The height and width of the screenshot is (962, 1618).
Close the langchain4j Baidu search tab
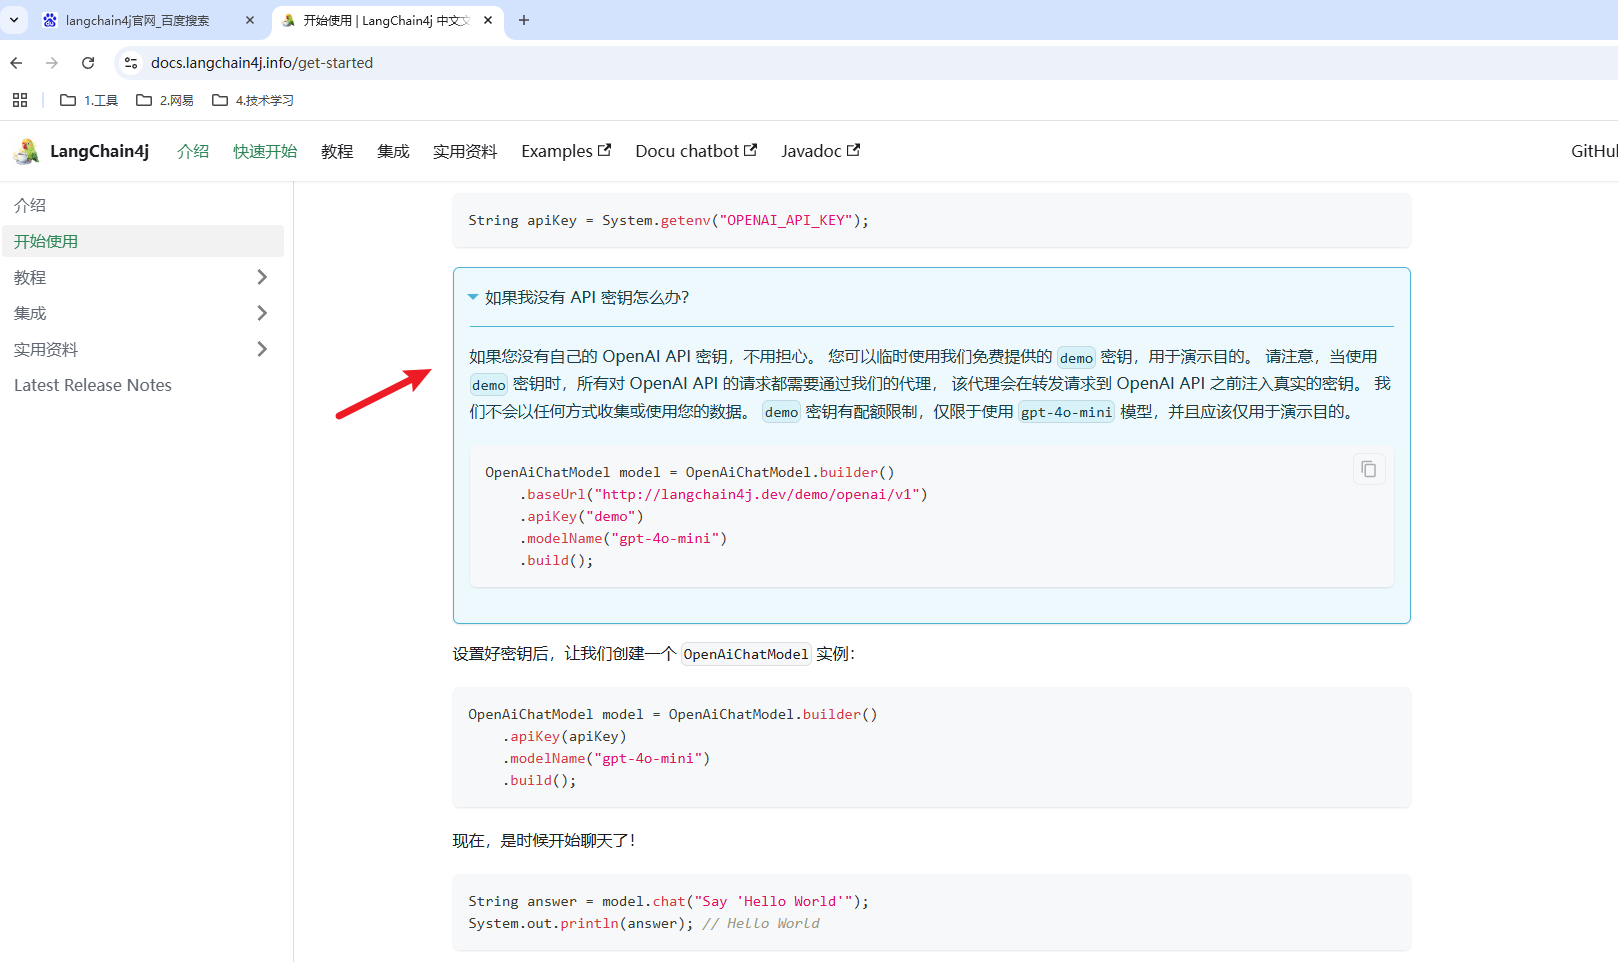250,20
